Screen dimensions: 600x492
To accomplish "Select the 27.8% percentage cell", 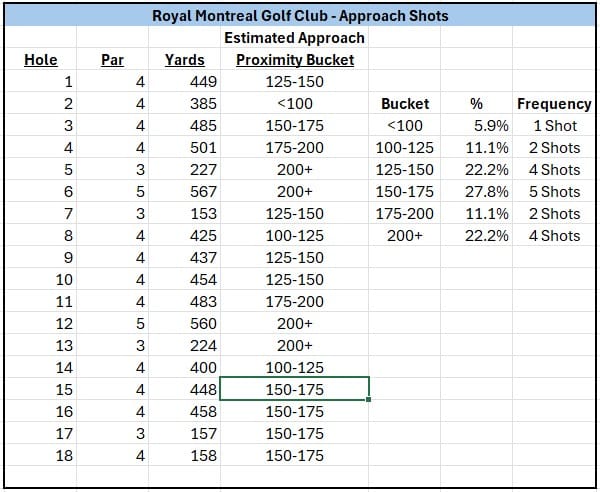I will (476, 192).
